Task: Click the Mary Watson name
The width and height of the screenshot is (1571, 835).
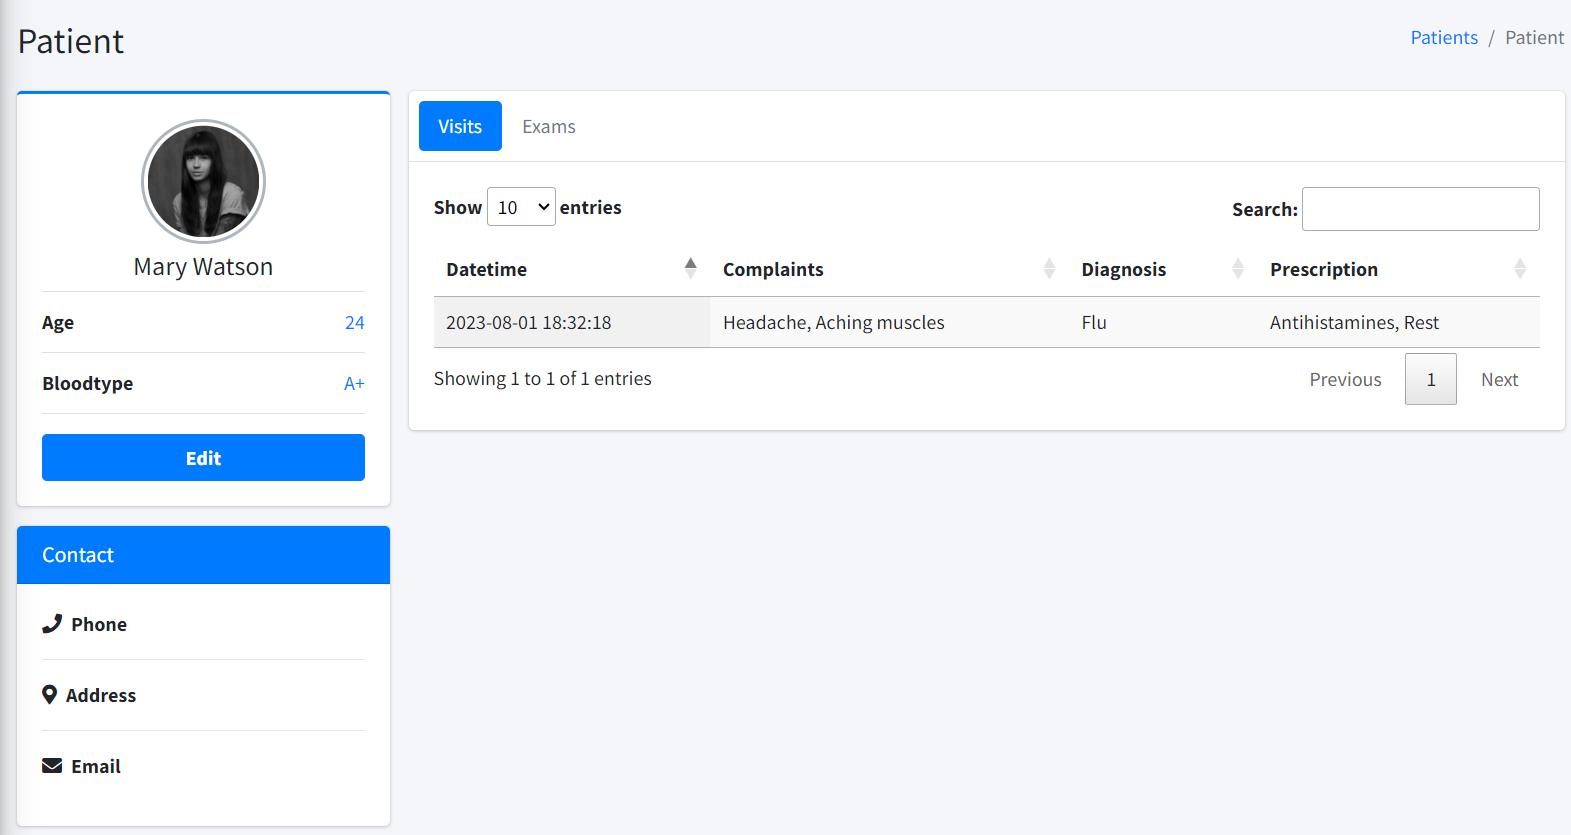Action: click(203, 267)
